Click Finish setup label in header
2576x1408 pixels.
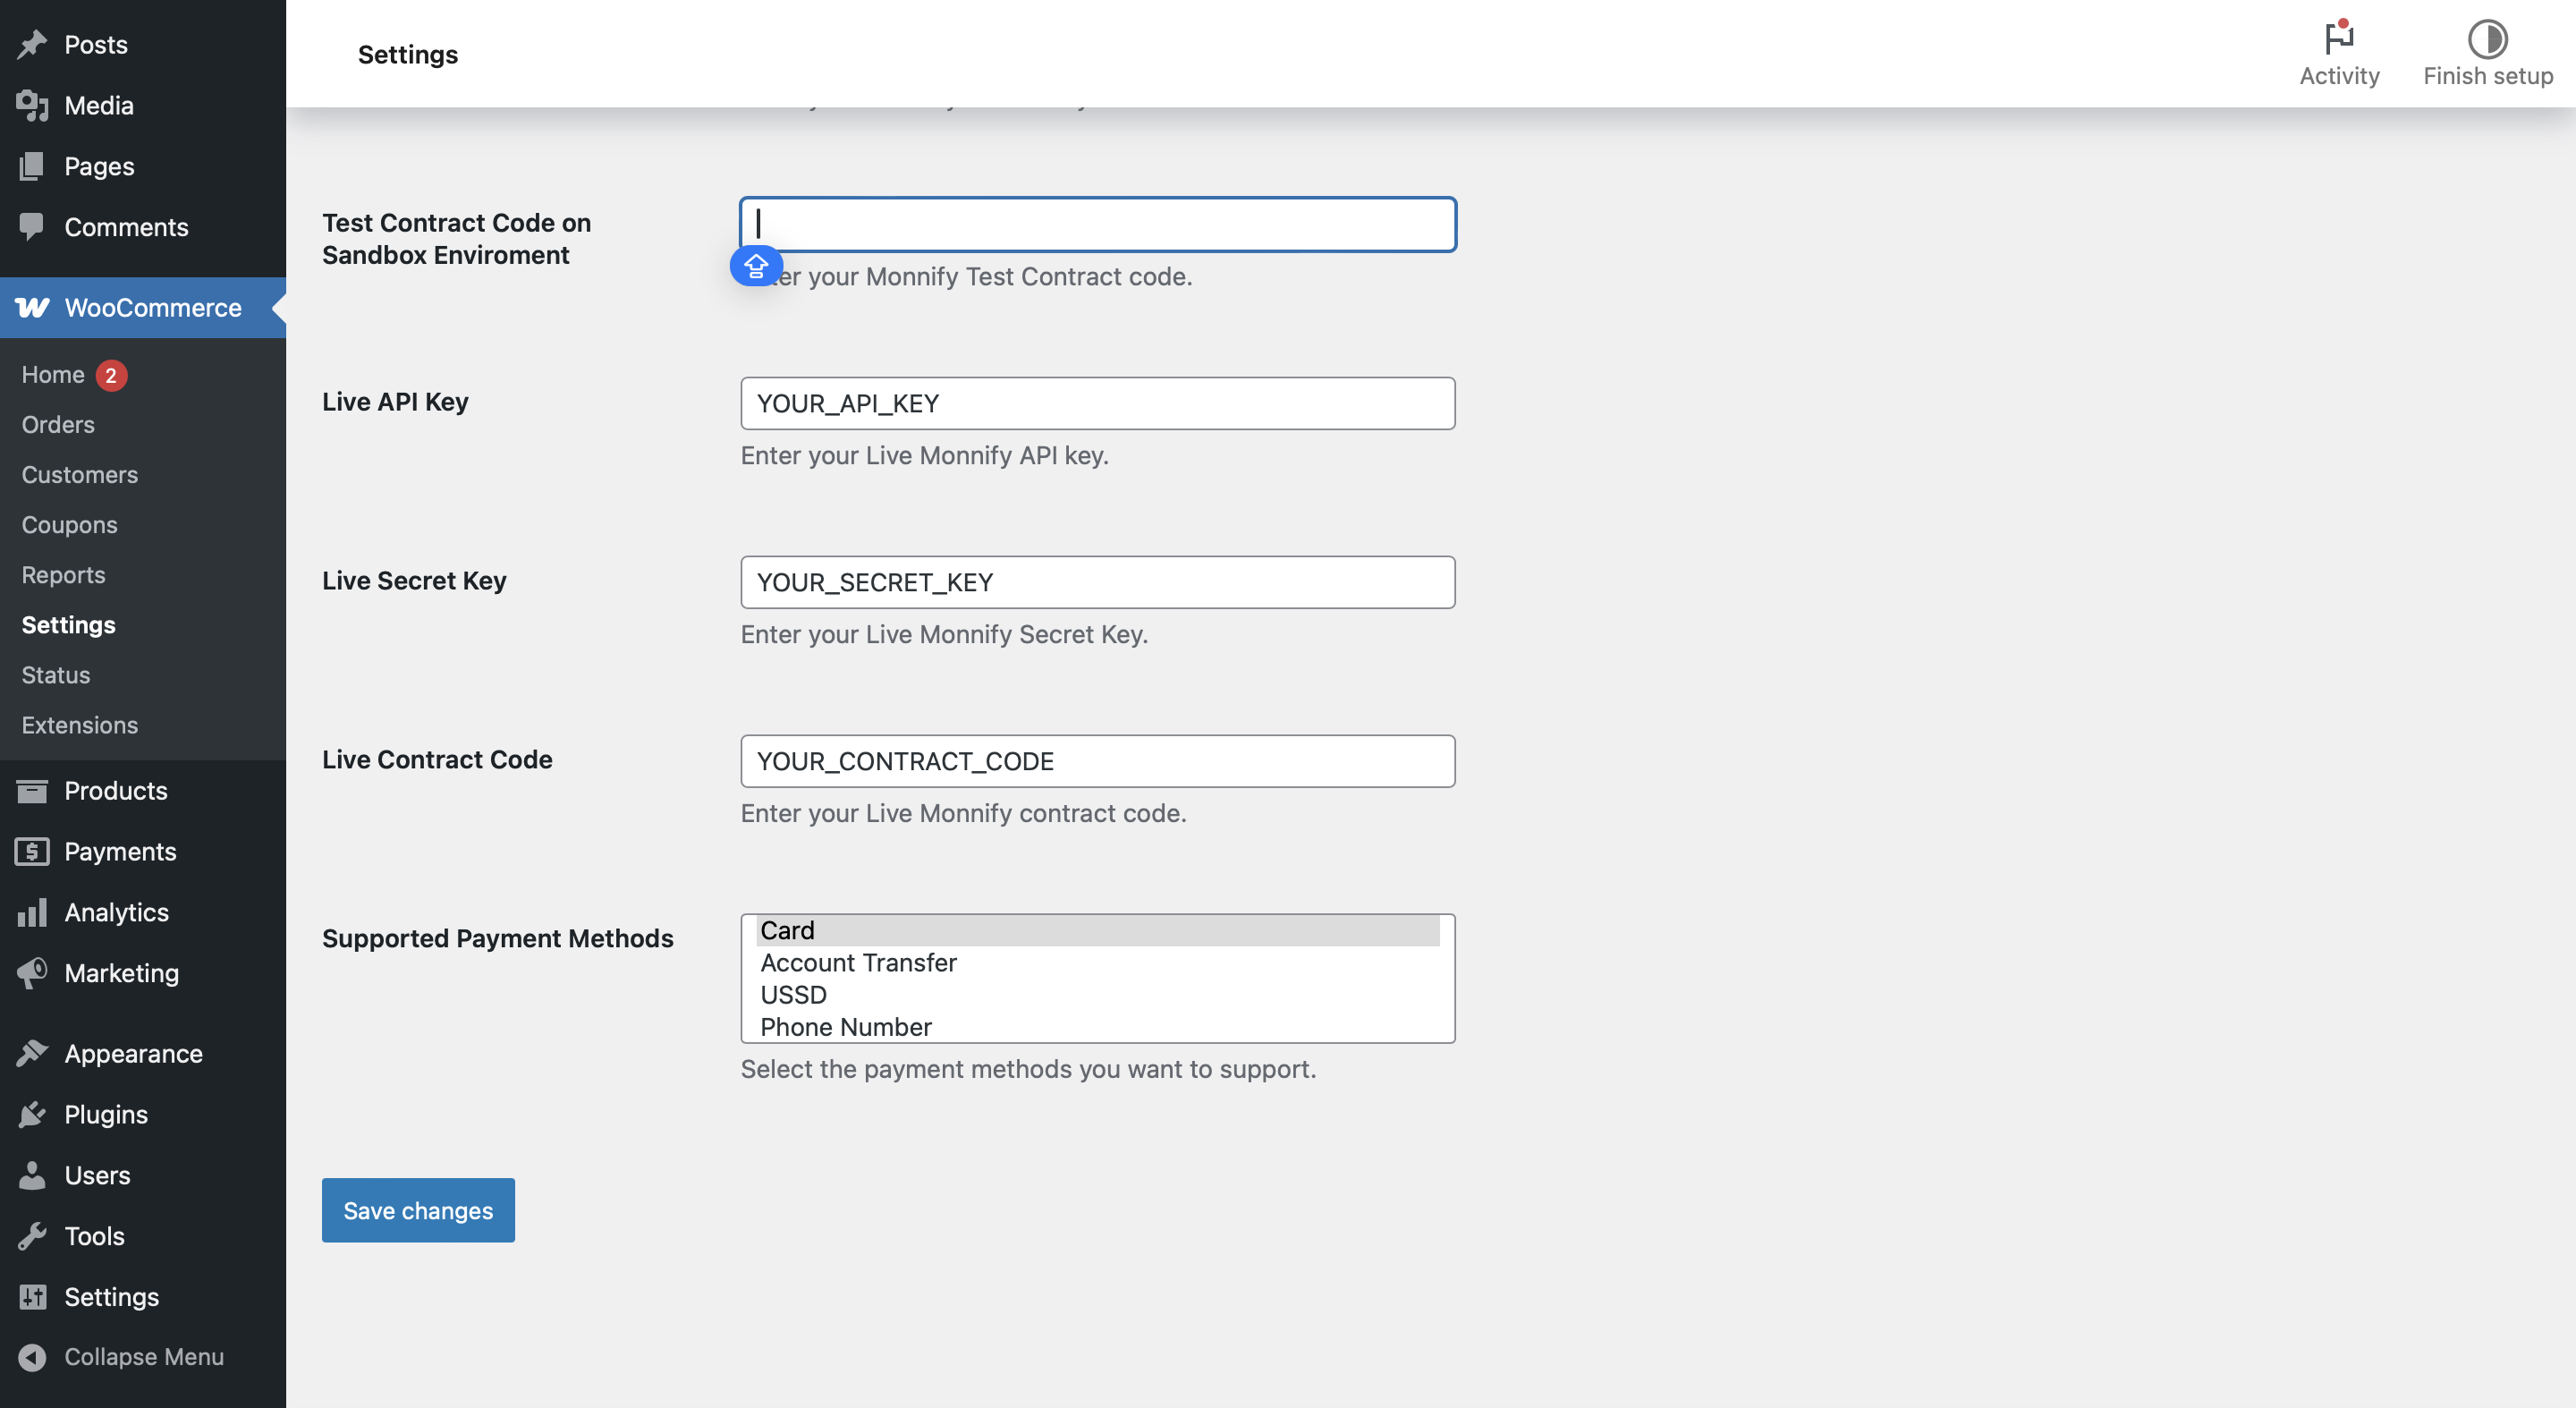tap(2488, 76)
